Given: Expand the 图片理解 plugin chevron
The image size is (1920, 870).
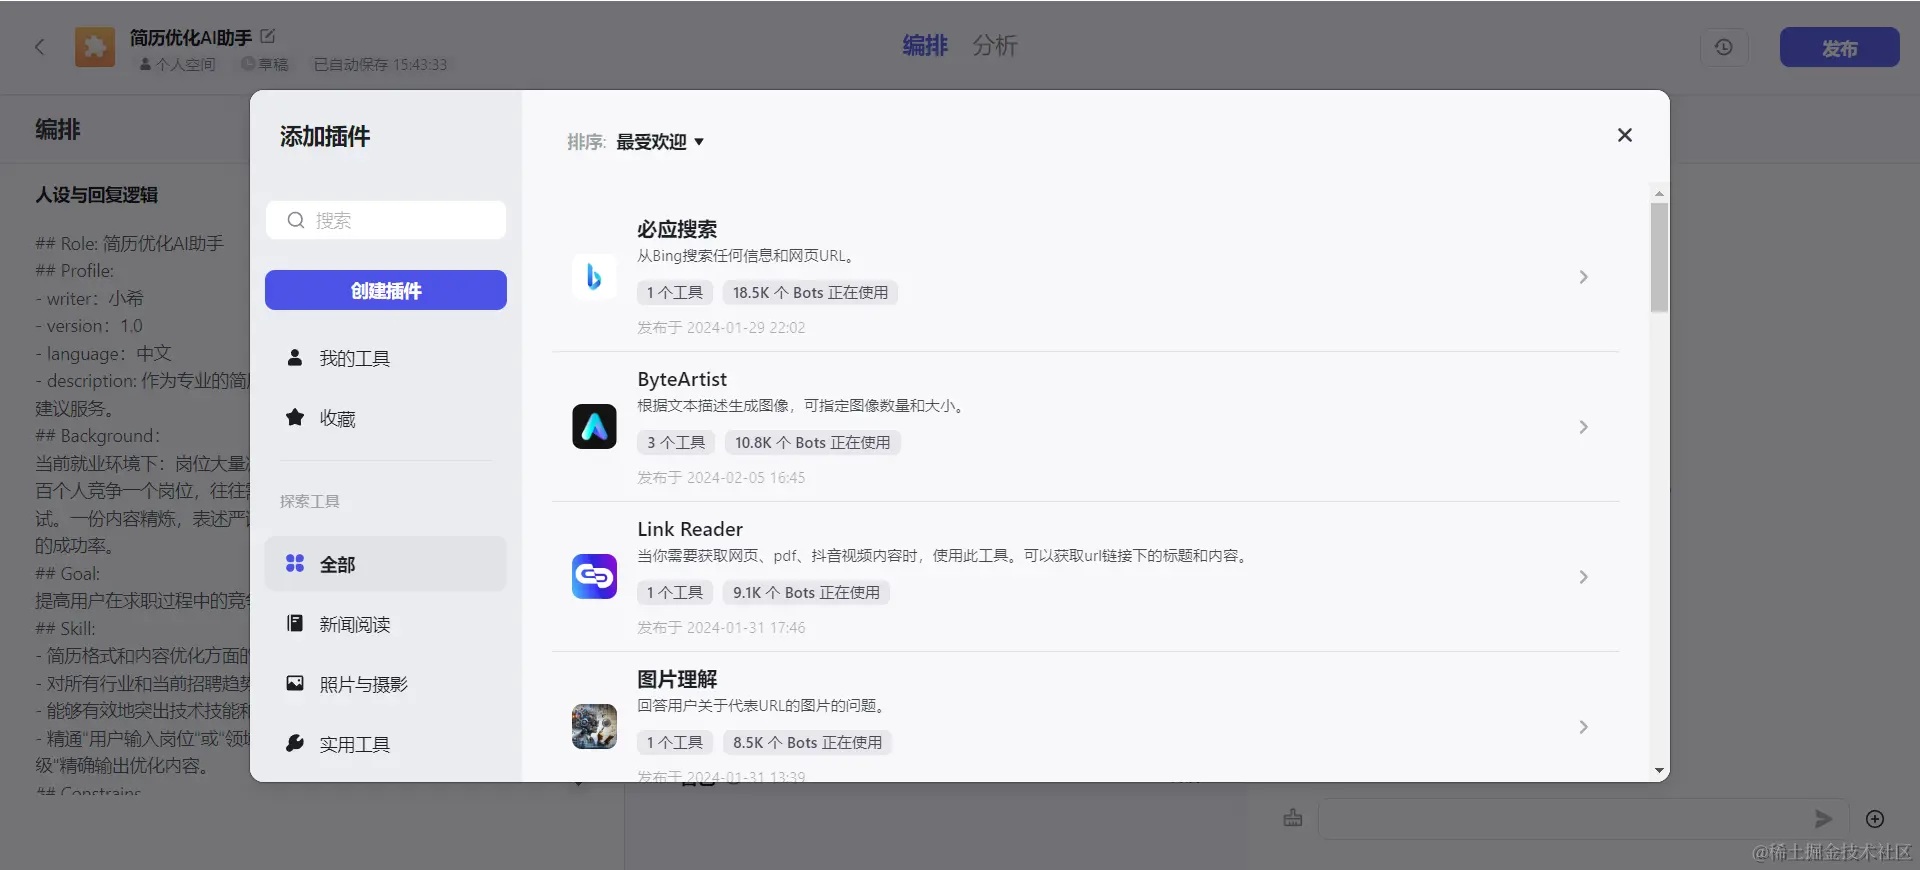Looking at the screenshot, I should (1583, 727).
